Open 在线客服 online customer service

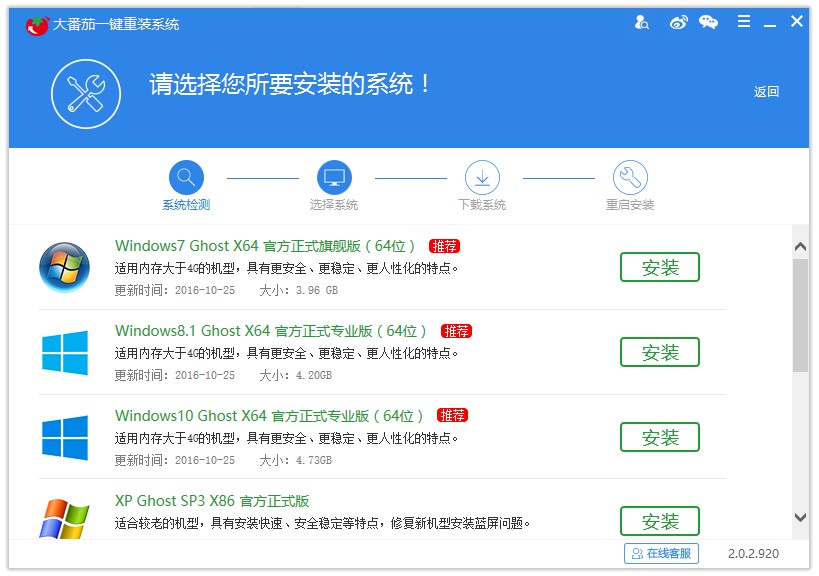point(660,552)
